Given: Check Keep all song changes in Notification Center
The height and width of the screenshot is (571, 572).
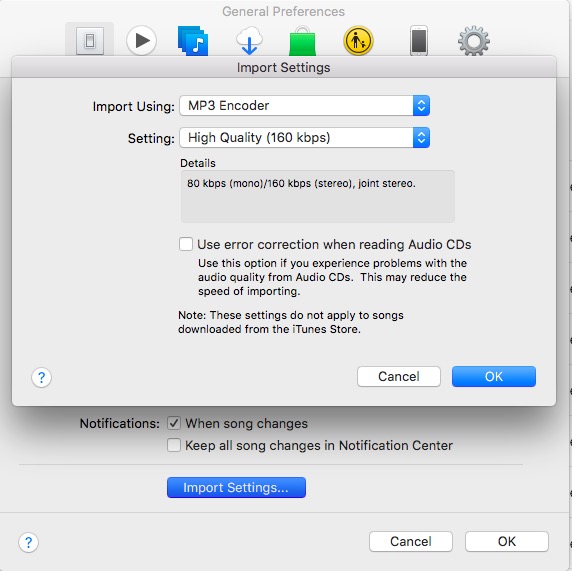Looking at the screenshot, I should click(x=174, y=445).
